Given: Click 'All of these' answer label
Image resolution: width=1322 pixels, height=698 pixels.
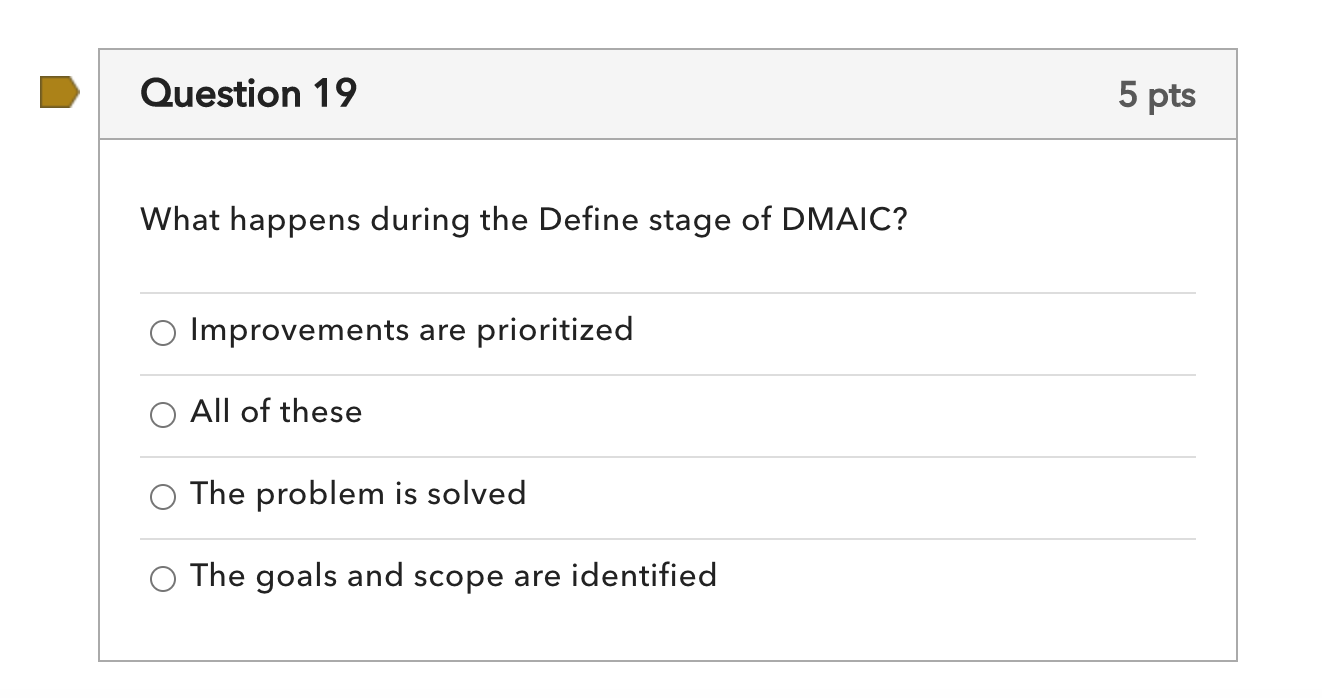Looking at the screenshot, I should click(x=276, y=412).
